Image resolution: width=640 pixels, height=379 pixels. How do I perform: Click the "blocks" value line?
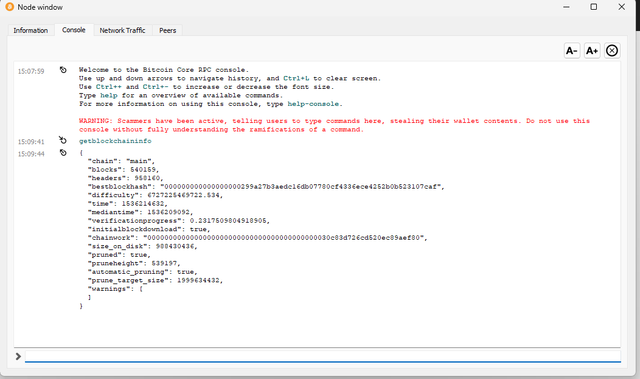[123, 169]
